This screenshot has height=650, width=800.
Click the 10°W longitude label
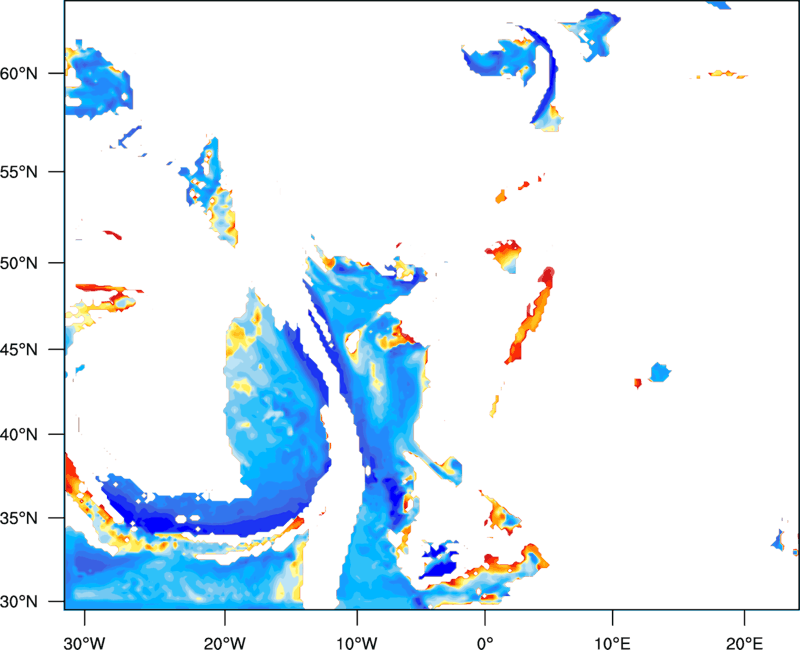point(357,643)
